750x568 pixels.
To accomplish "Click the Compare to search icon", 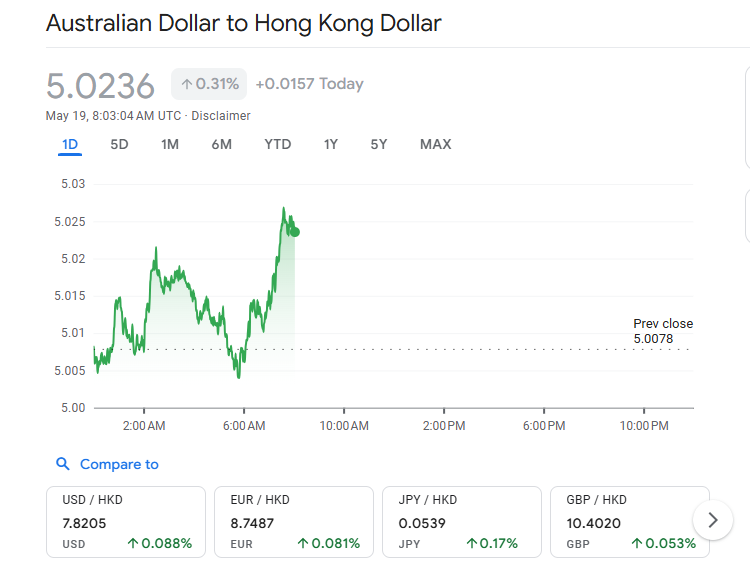I will point(63,464).
